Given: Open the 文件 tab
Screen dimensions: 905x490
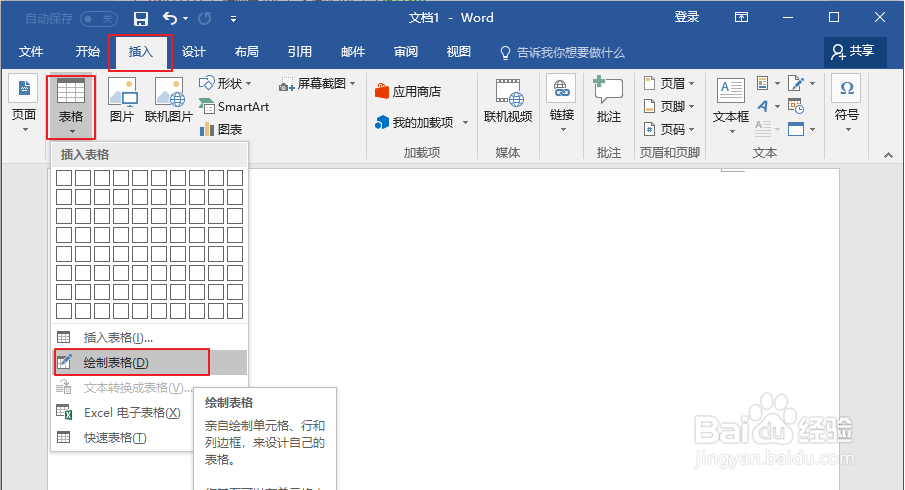Looking at the screenshot, I should tap(31, 52).
